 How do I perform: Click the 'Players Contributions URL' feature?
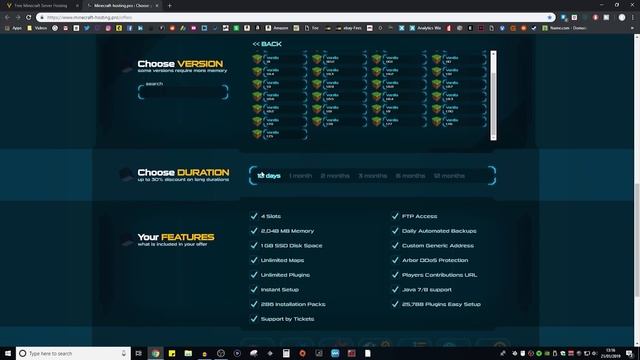point(439,275)
